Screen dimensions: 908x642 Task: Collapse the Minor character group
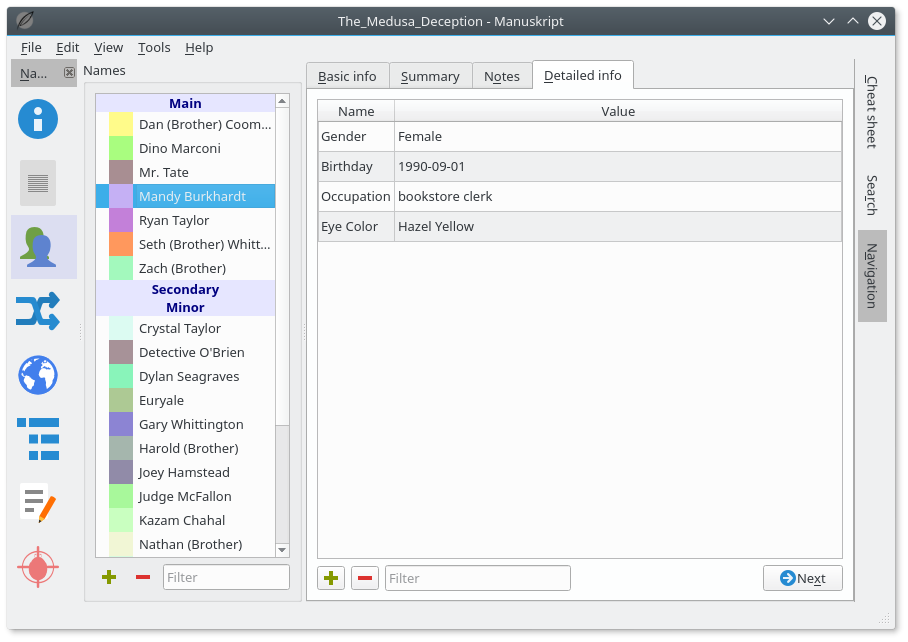[185, 307]
